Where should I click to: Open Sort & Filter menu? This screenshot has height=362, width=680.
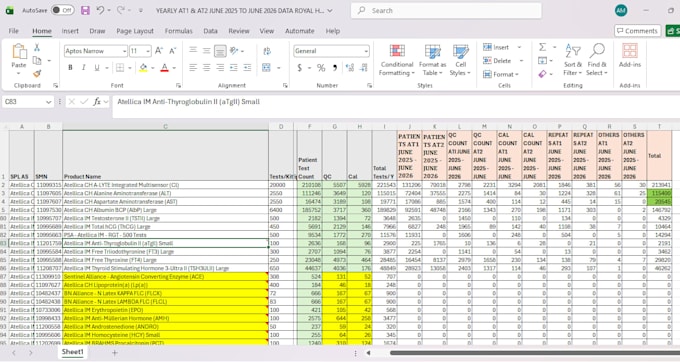(x=573, y=60)
